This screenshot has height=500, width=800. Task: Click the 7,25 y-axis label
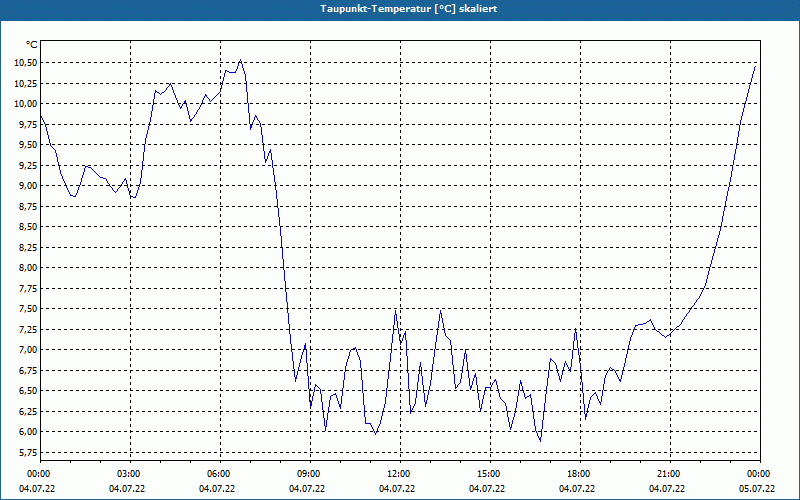(28, 329)
